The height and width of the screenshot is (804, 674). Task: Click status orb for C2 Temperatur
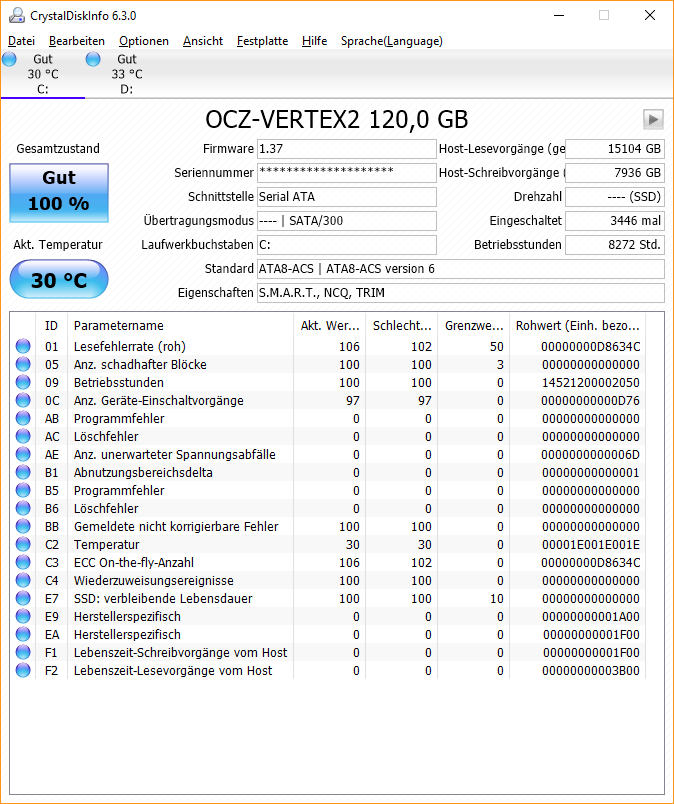[23, 544]
